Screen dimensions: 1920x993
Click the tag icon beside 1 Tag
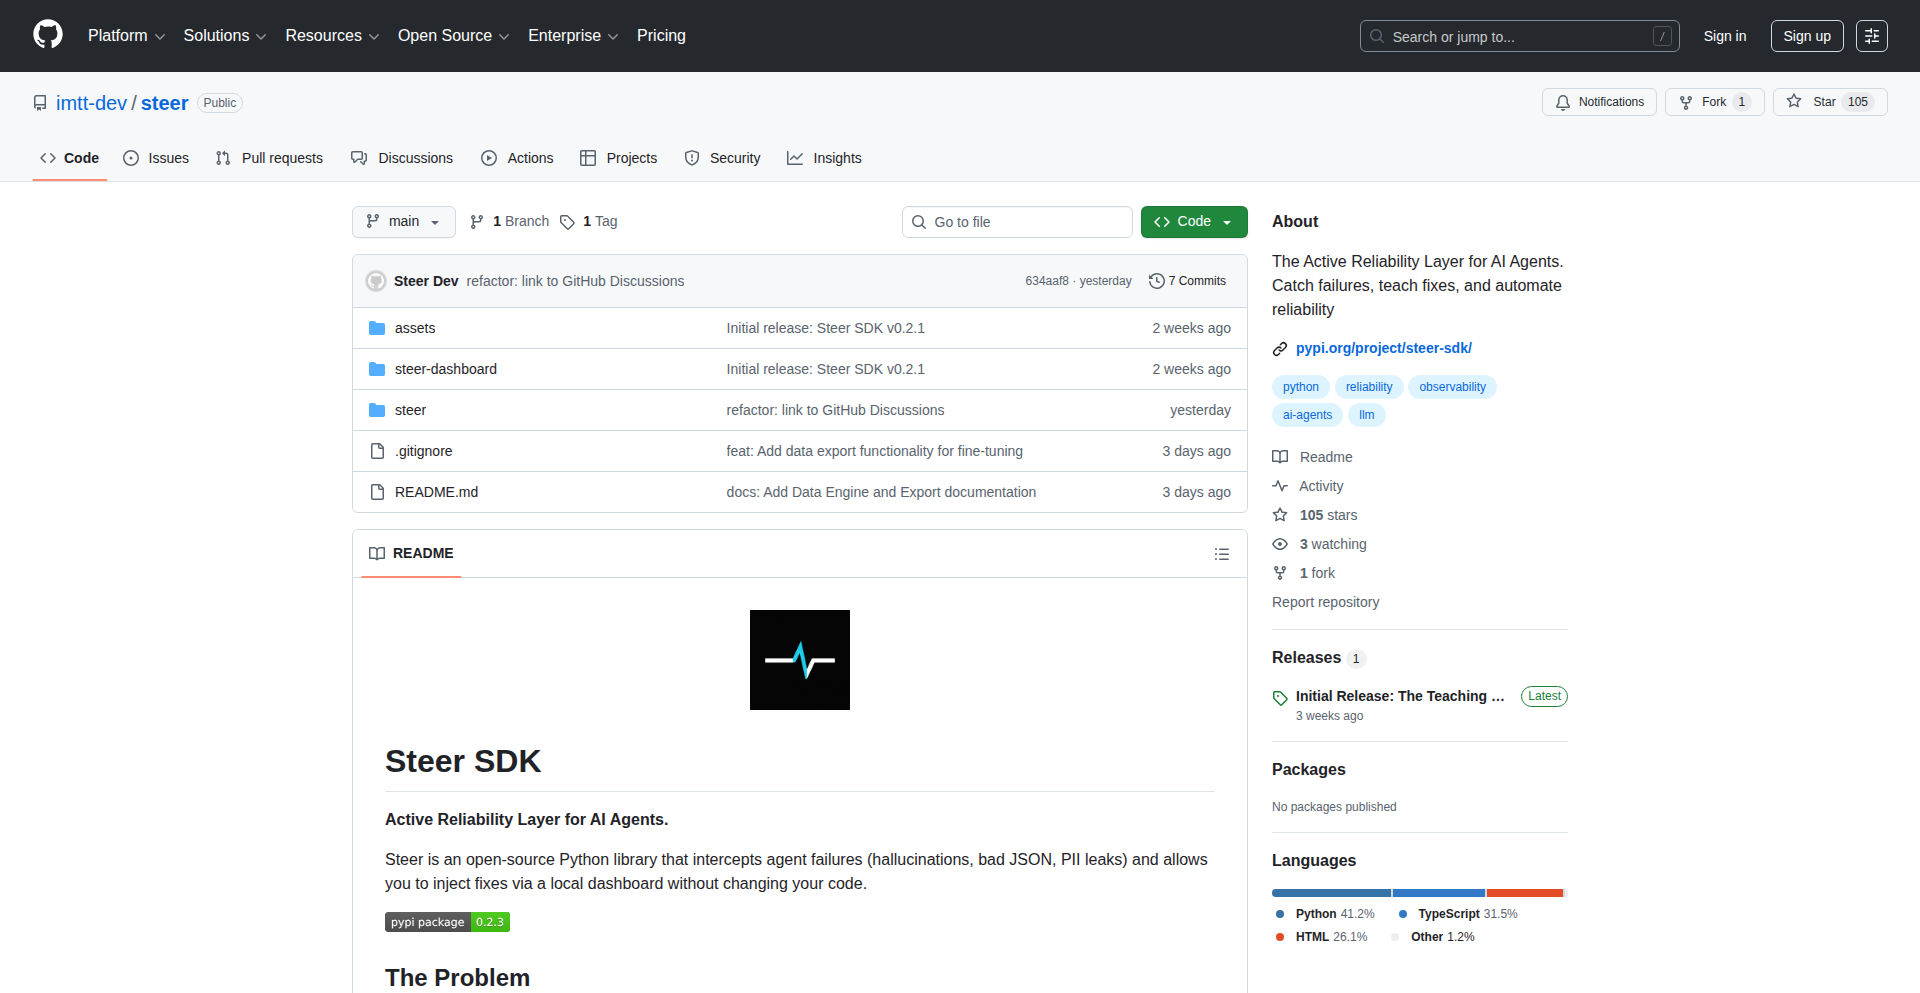pos(567,222)
